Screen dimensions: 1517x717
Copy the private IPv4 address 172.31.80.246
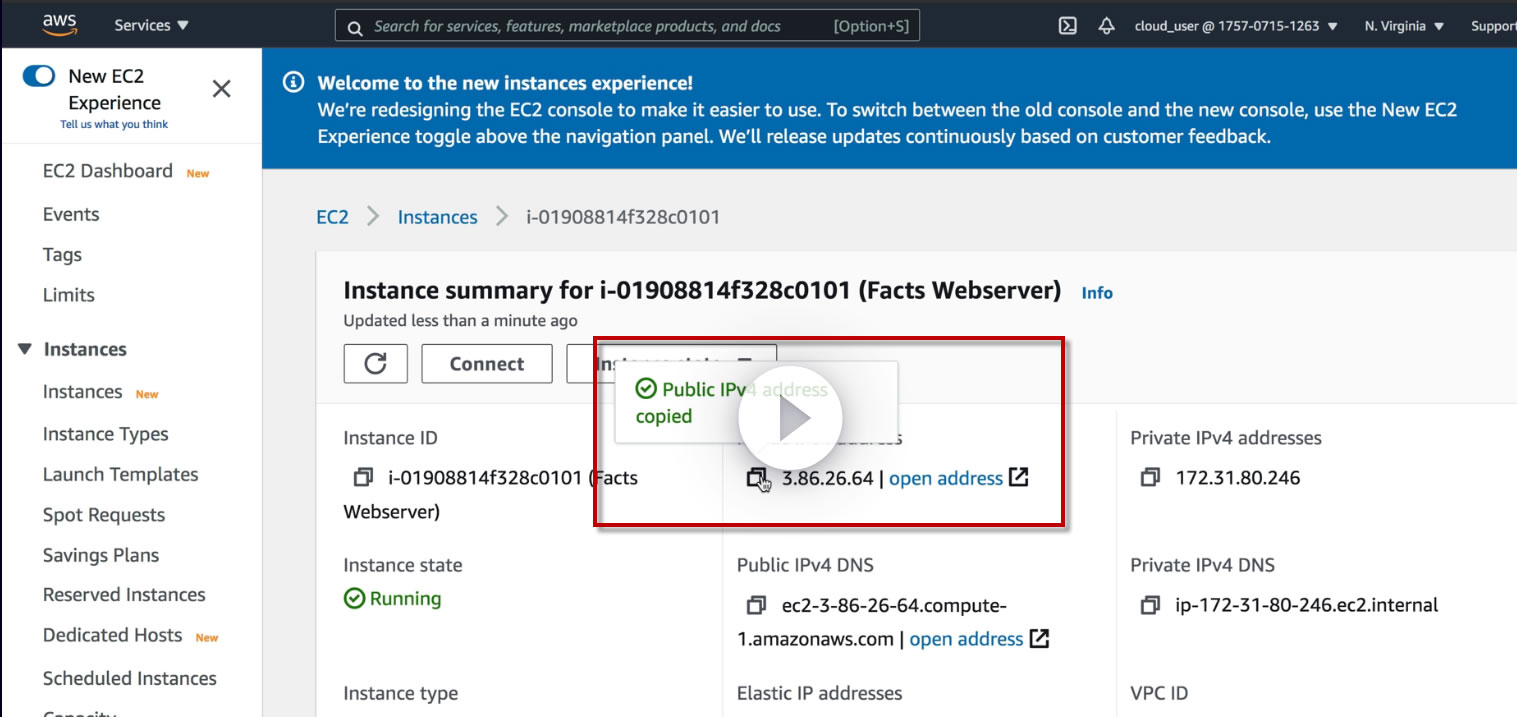pos(1150,478)
